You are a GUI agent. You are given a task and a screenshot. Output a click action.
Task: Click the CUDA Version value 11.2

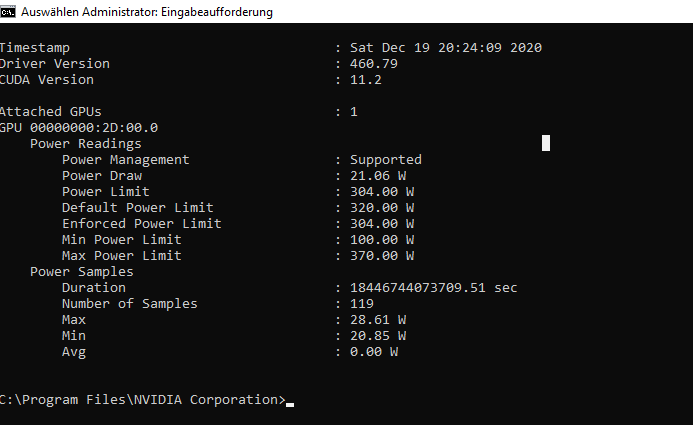tap(365, 80)
